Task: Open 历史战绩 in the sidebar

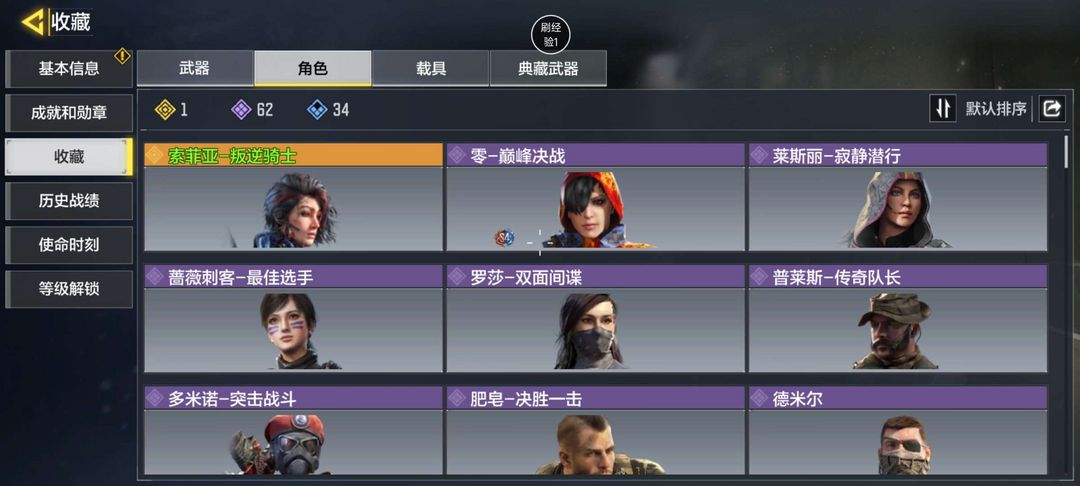Action: pos(69,201)
